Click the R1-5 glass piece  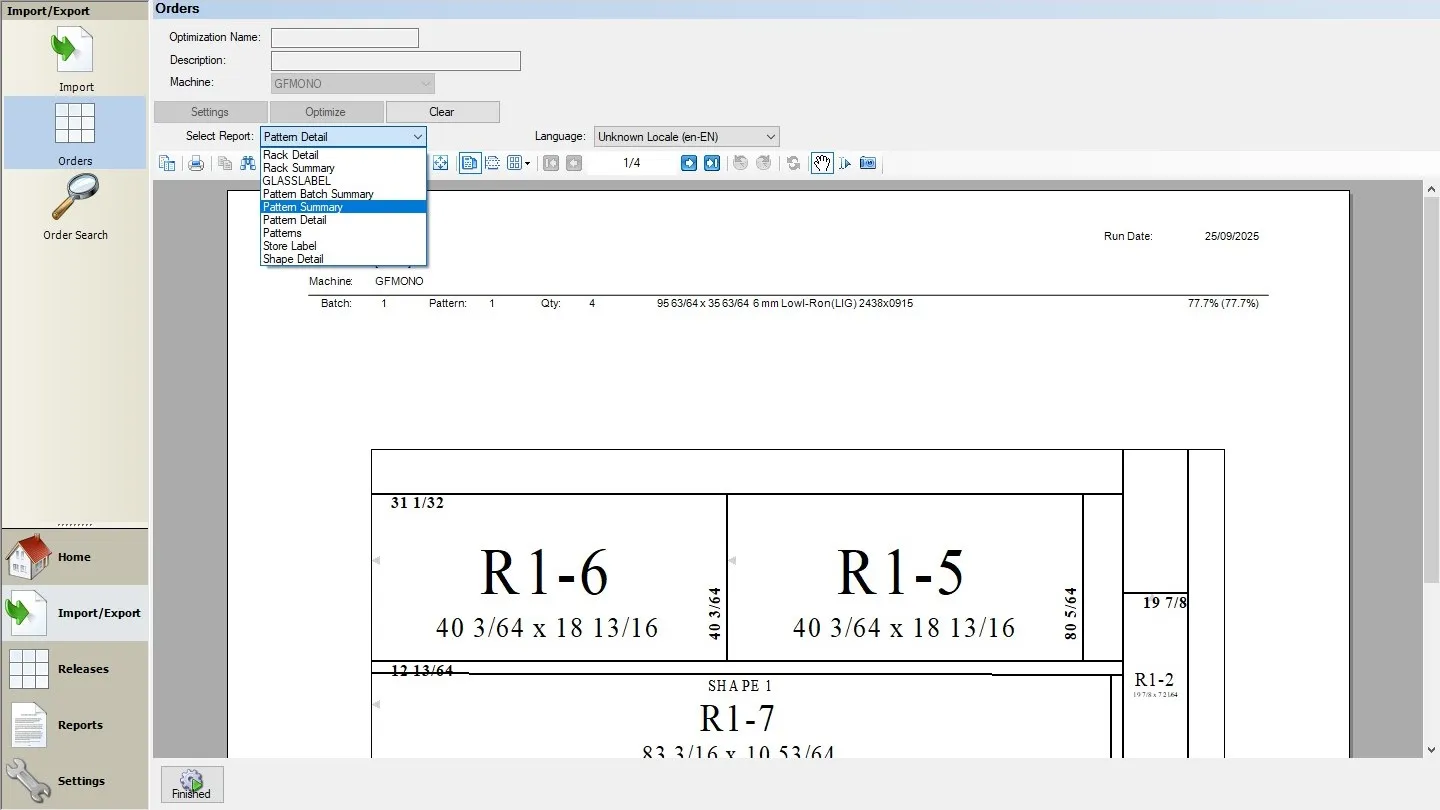coord(904,577)
